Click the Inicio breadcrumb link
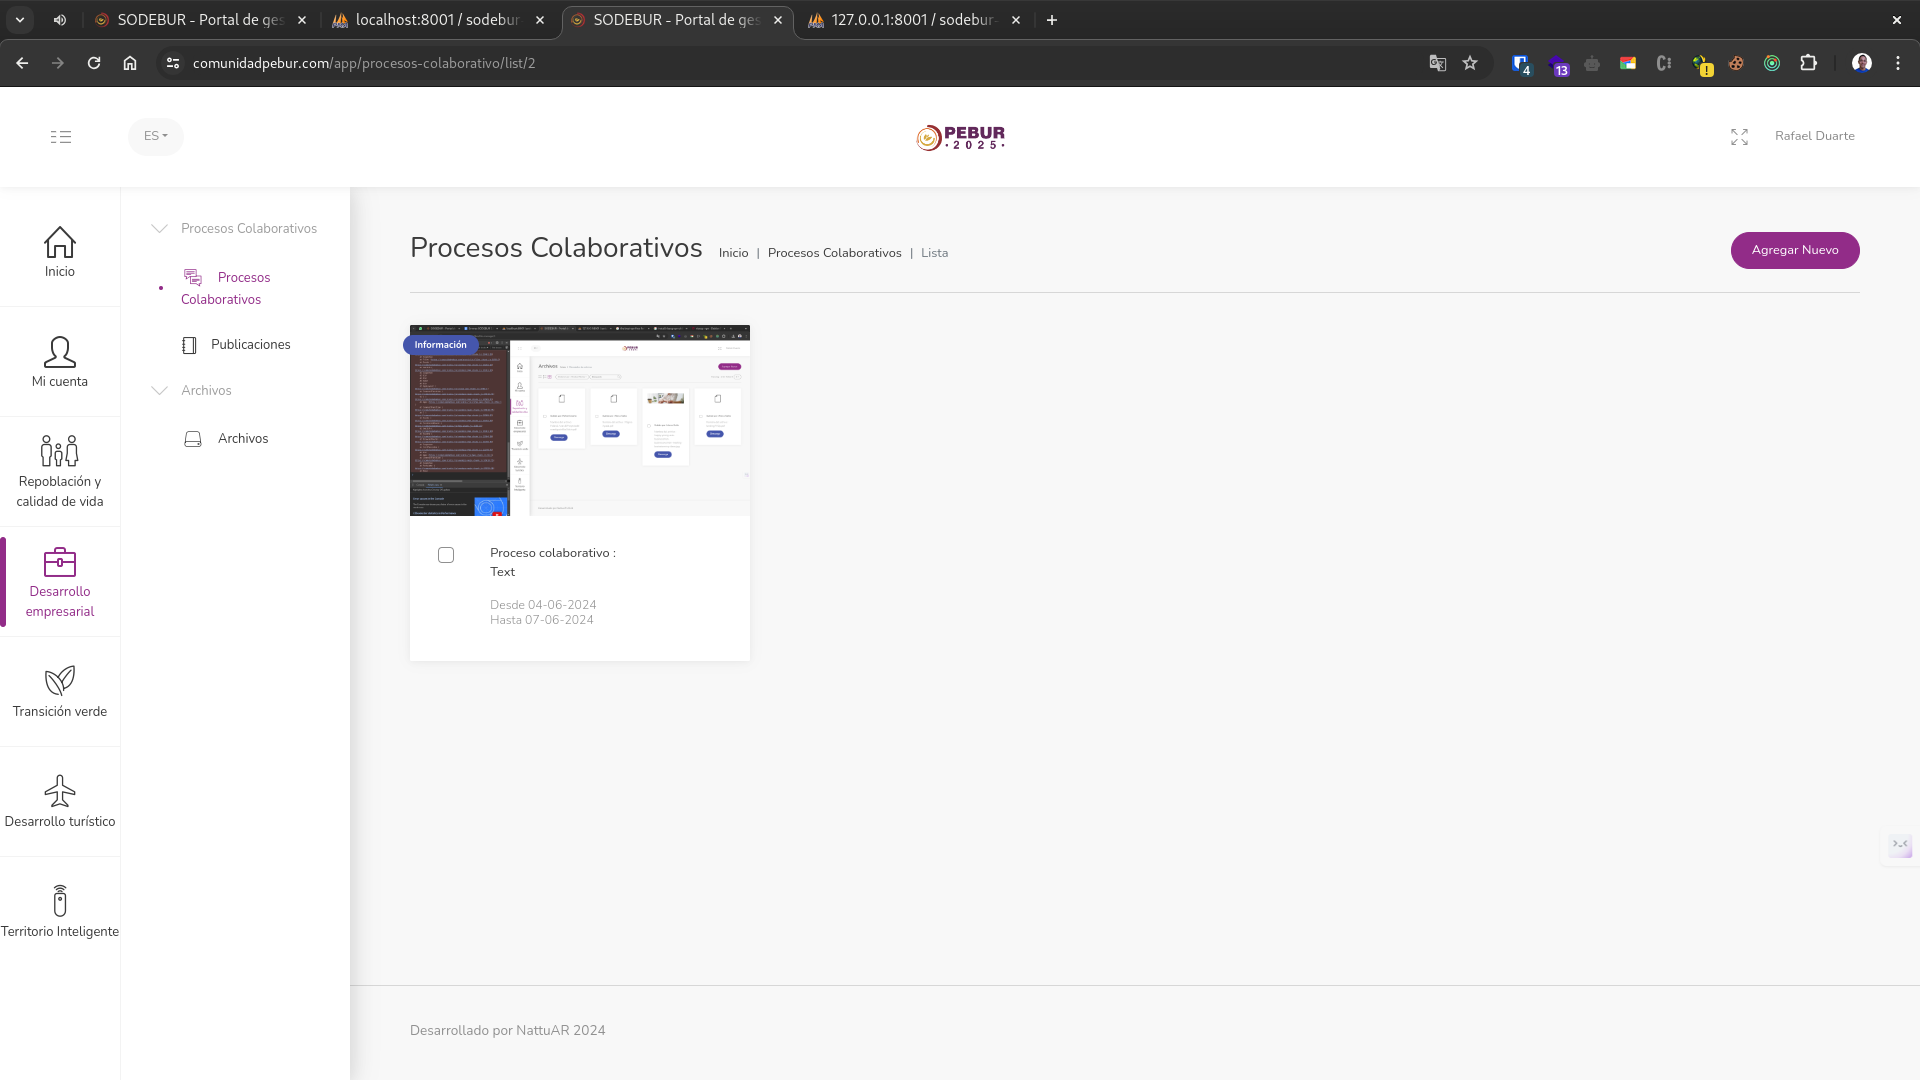1920x1080 pixels. tap(733, 253)
